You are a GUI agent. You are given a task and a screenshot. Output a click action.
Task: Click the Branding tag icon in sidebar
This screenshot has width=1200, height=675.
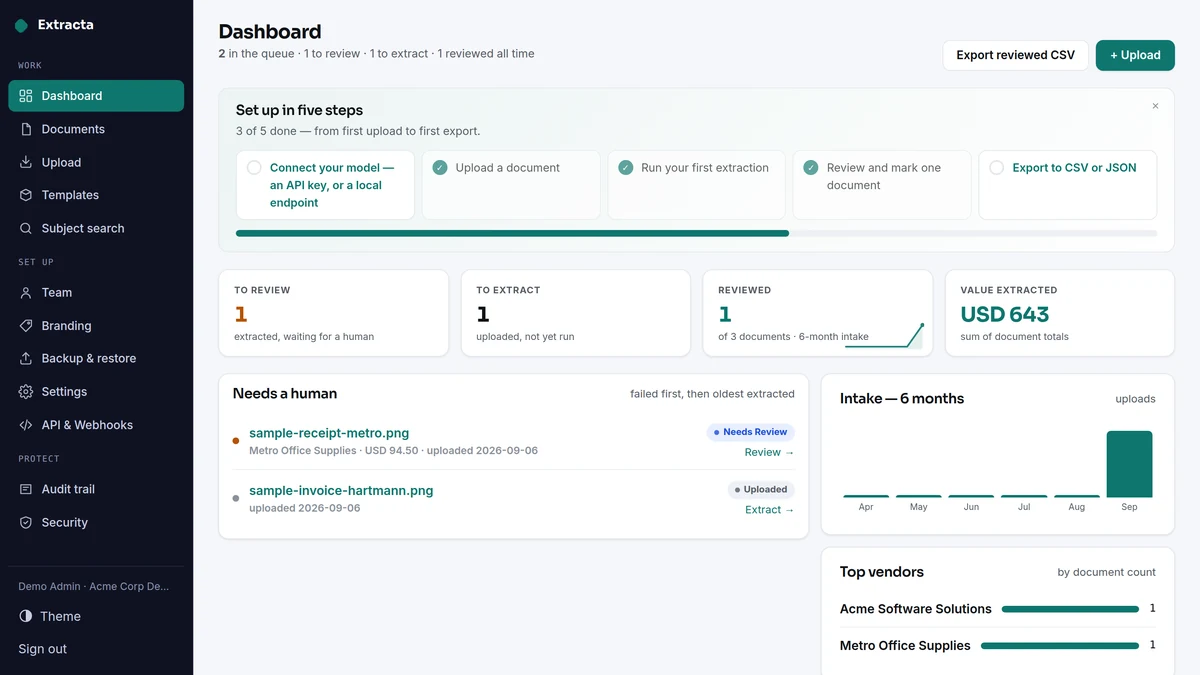(x=26, y=326)
